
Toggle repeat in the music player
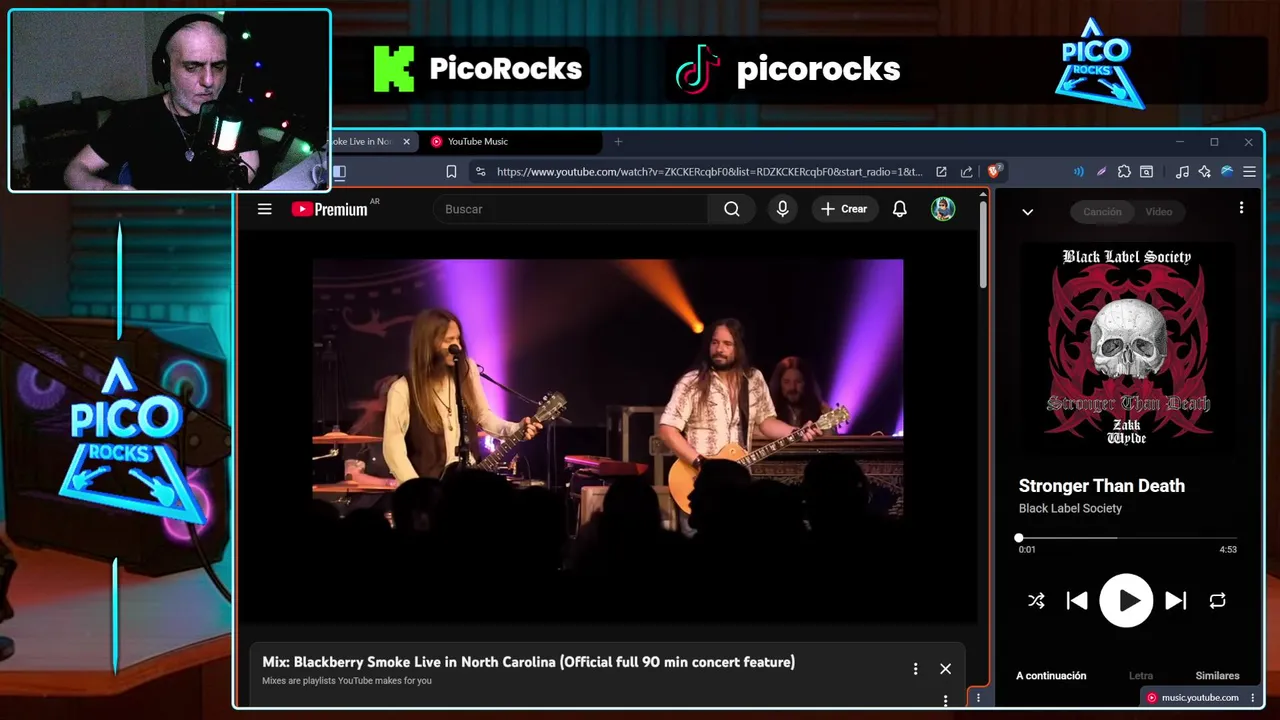1217,601
